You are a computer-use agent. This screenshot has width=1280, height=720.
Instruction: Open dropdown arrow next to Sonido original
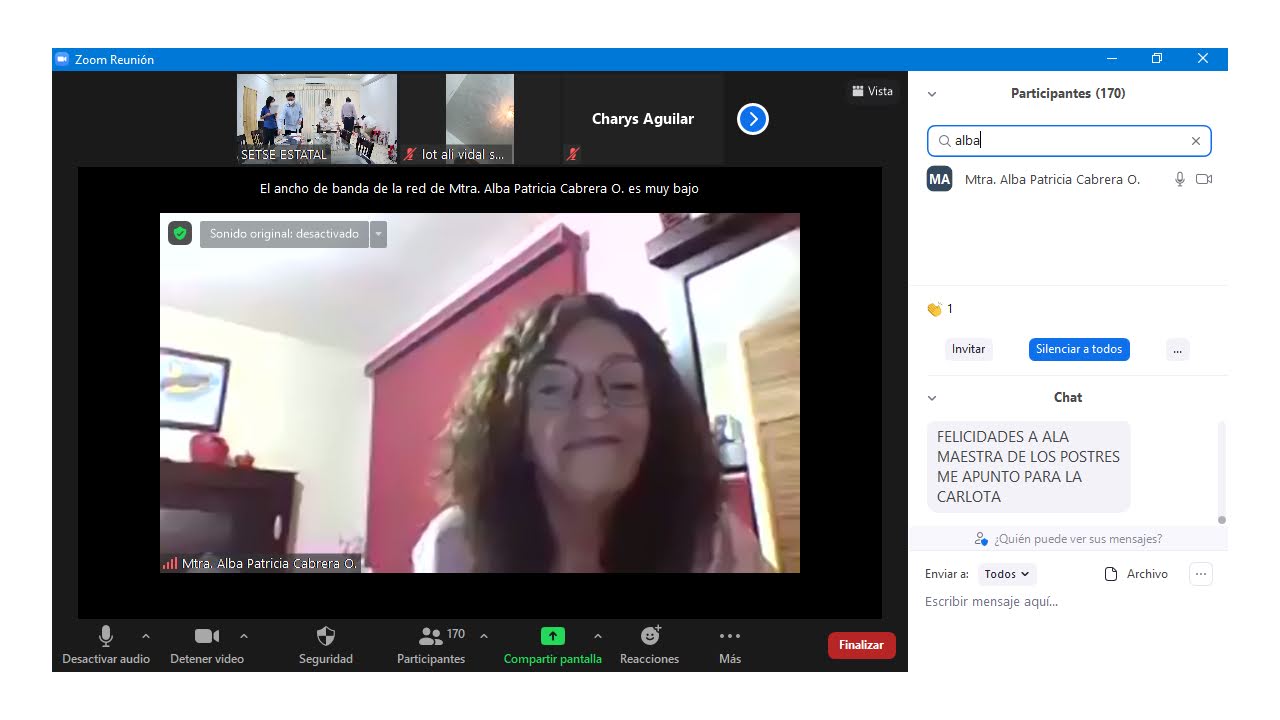tap(378, 234)
